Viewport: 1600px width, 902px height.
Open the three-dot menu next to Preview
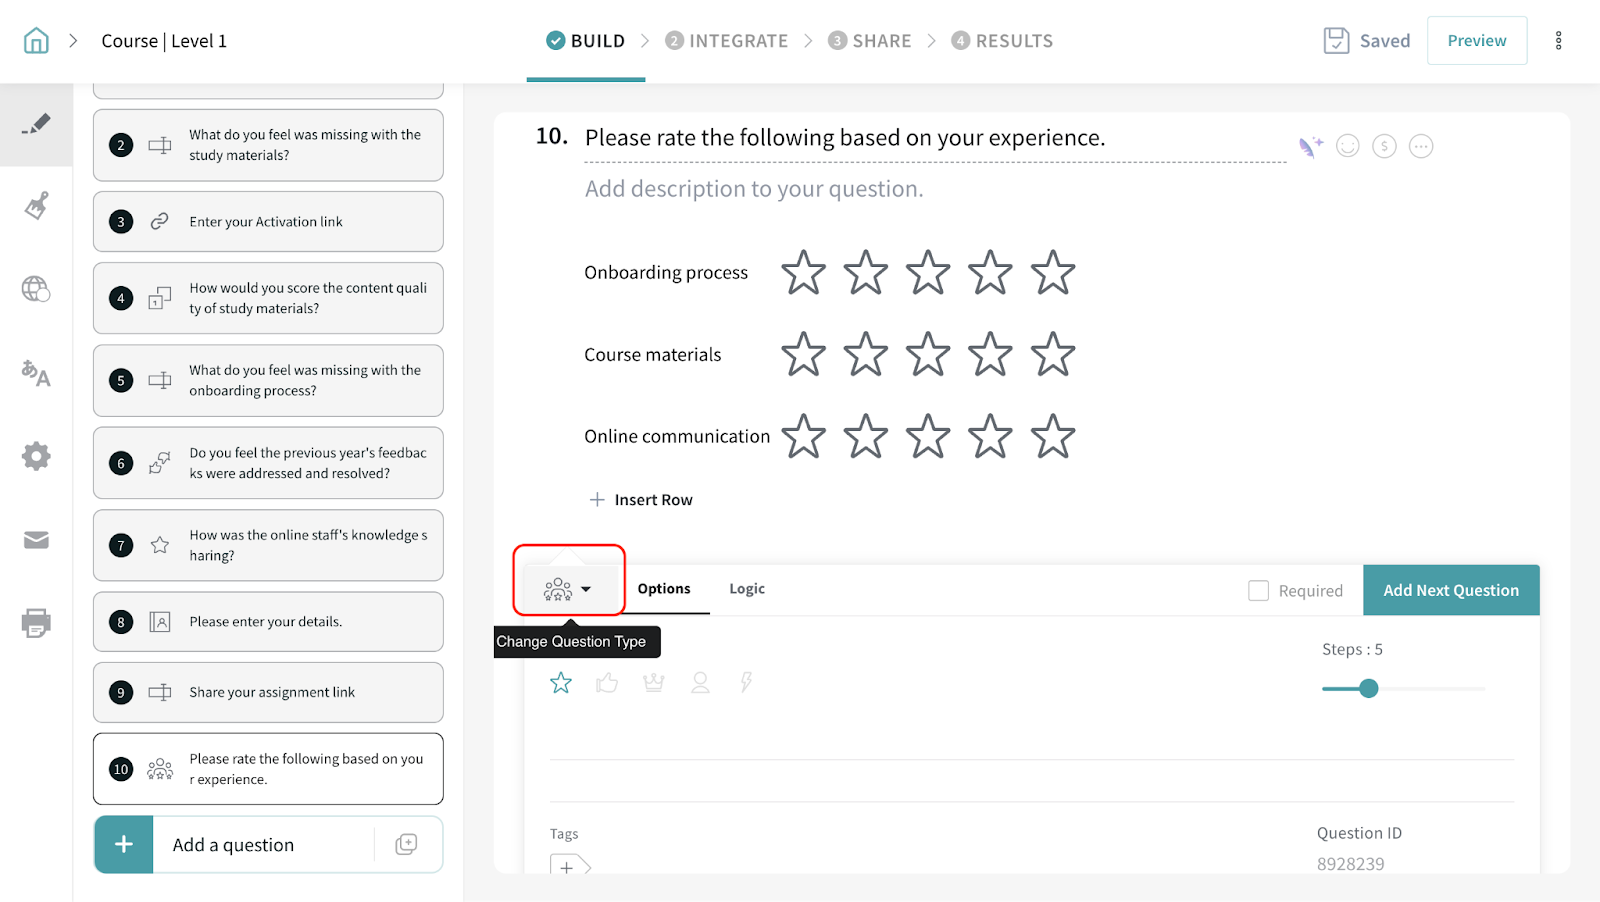coord(1558,41)
